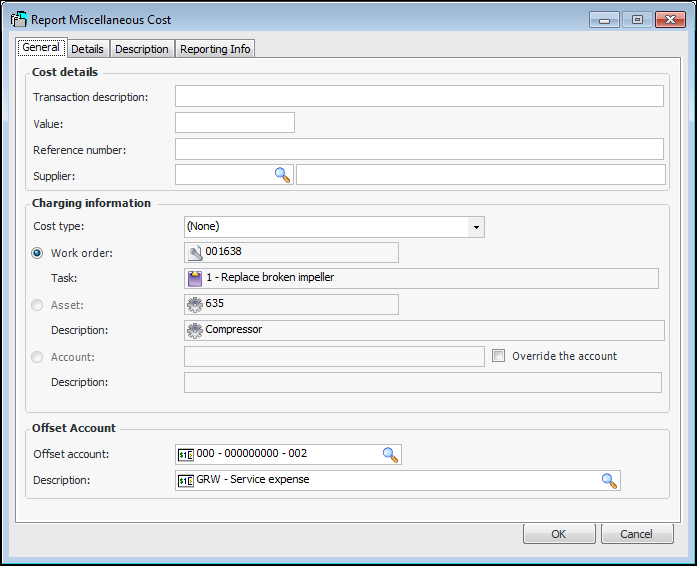Enable Override the account checkbox
697x566 pixels.
pos(499,356)
